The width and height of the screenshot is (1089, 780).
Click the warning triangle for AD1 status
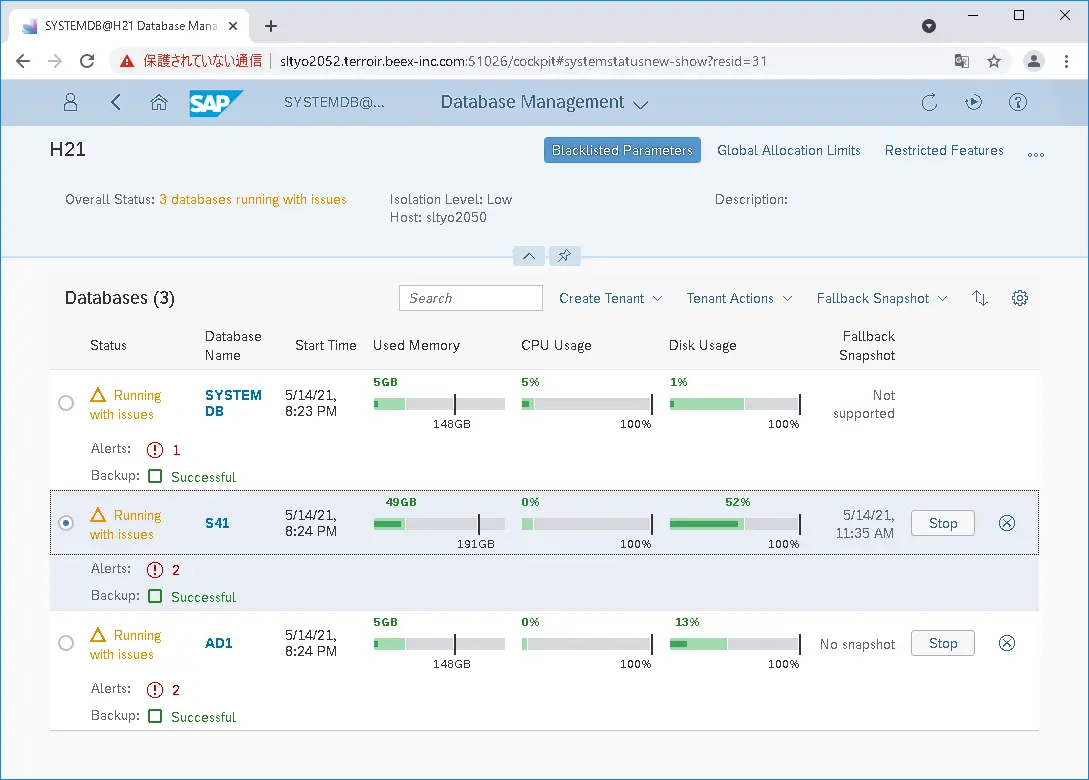tap(98, 635)
